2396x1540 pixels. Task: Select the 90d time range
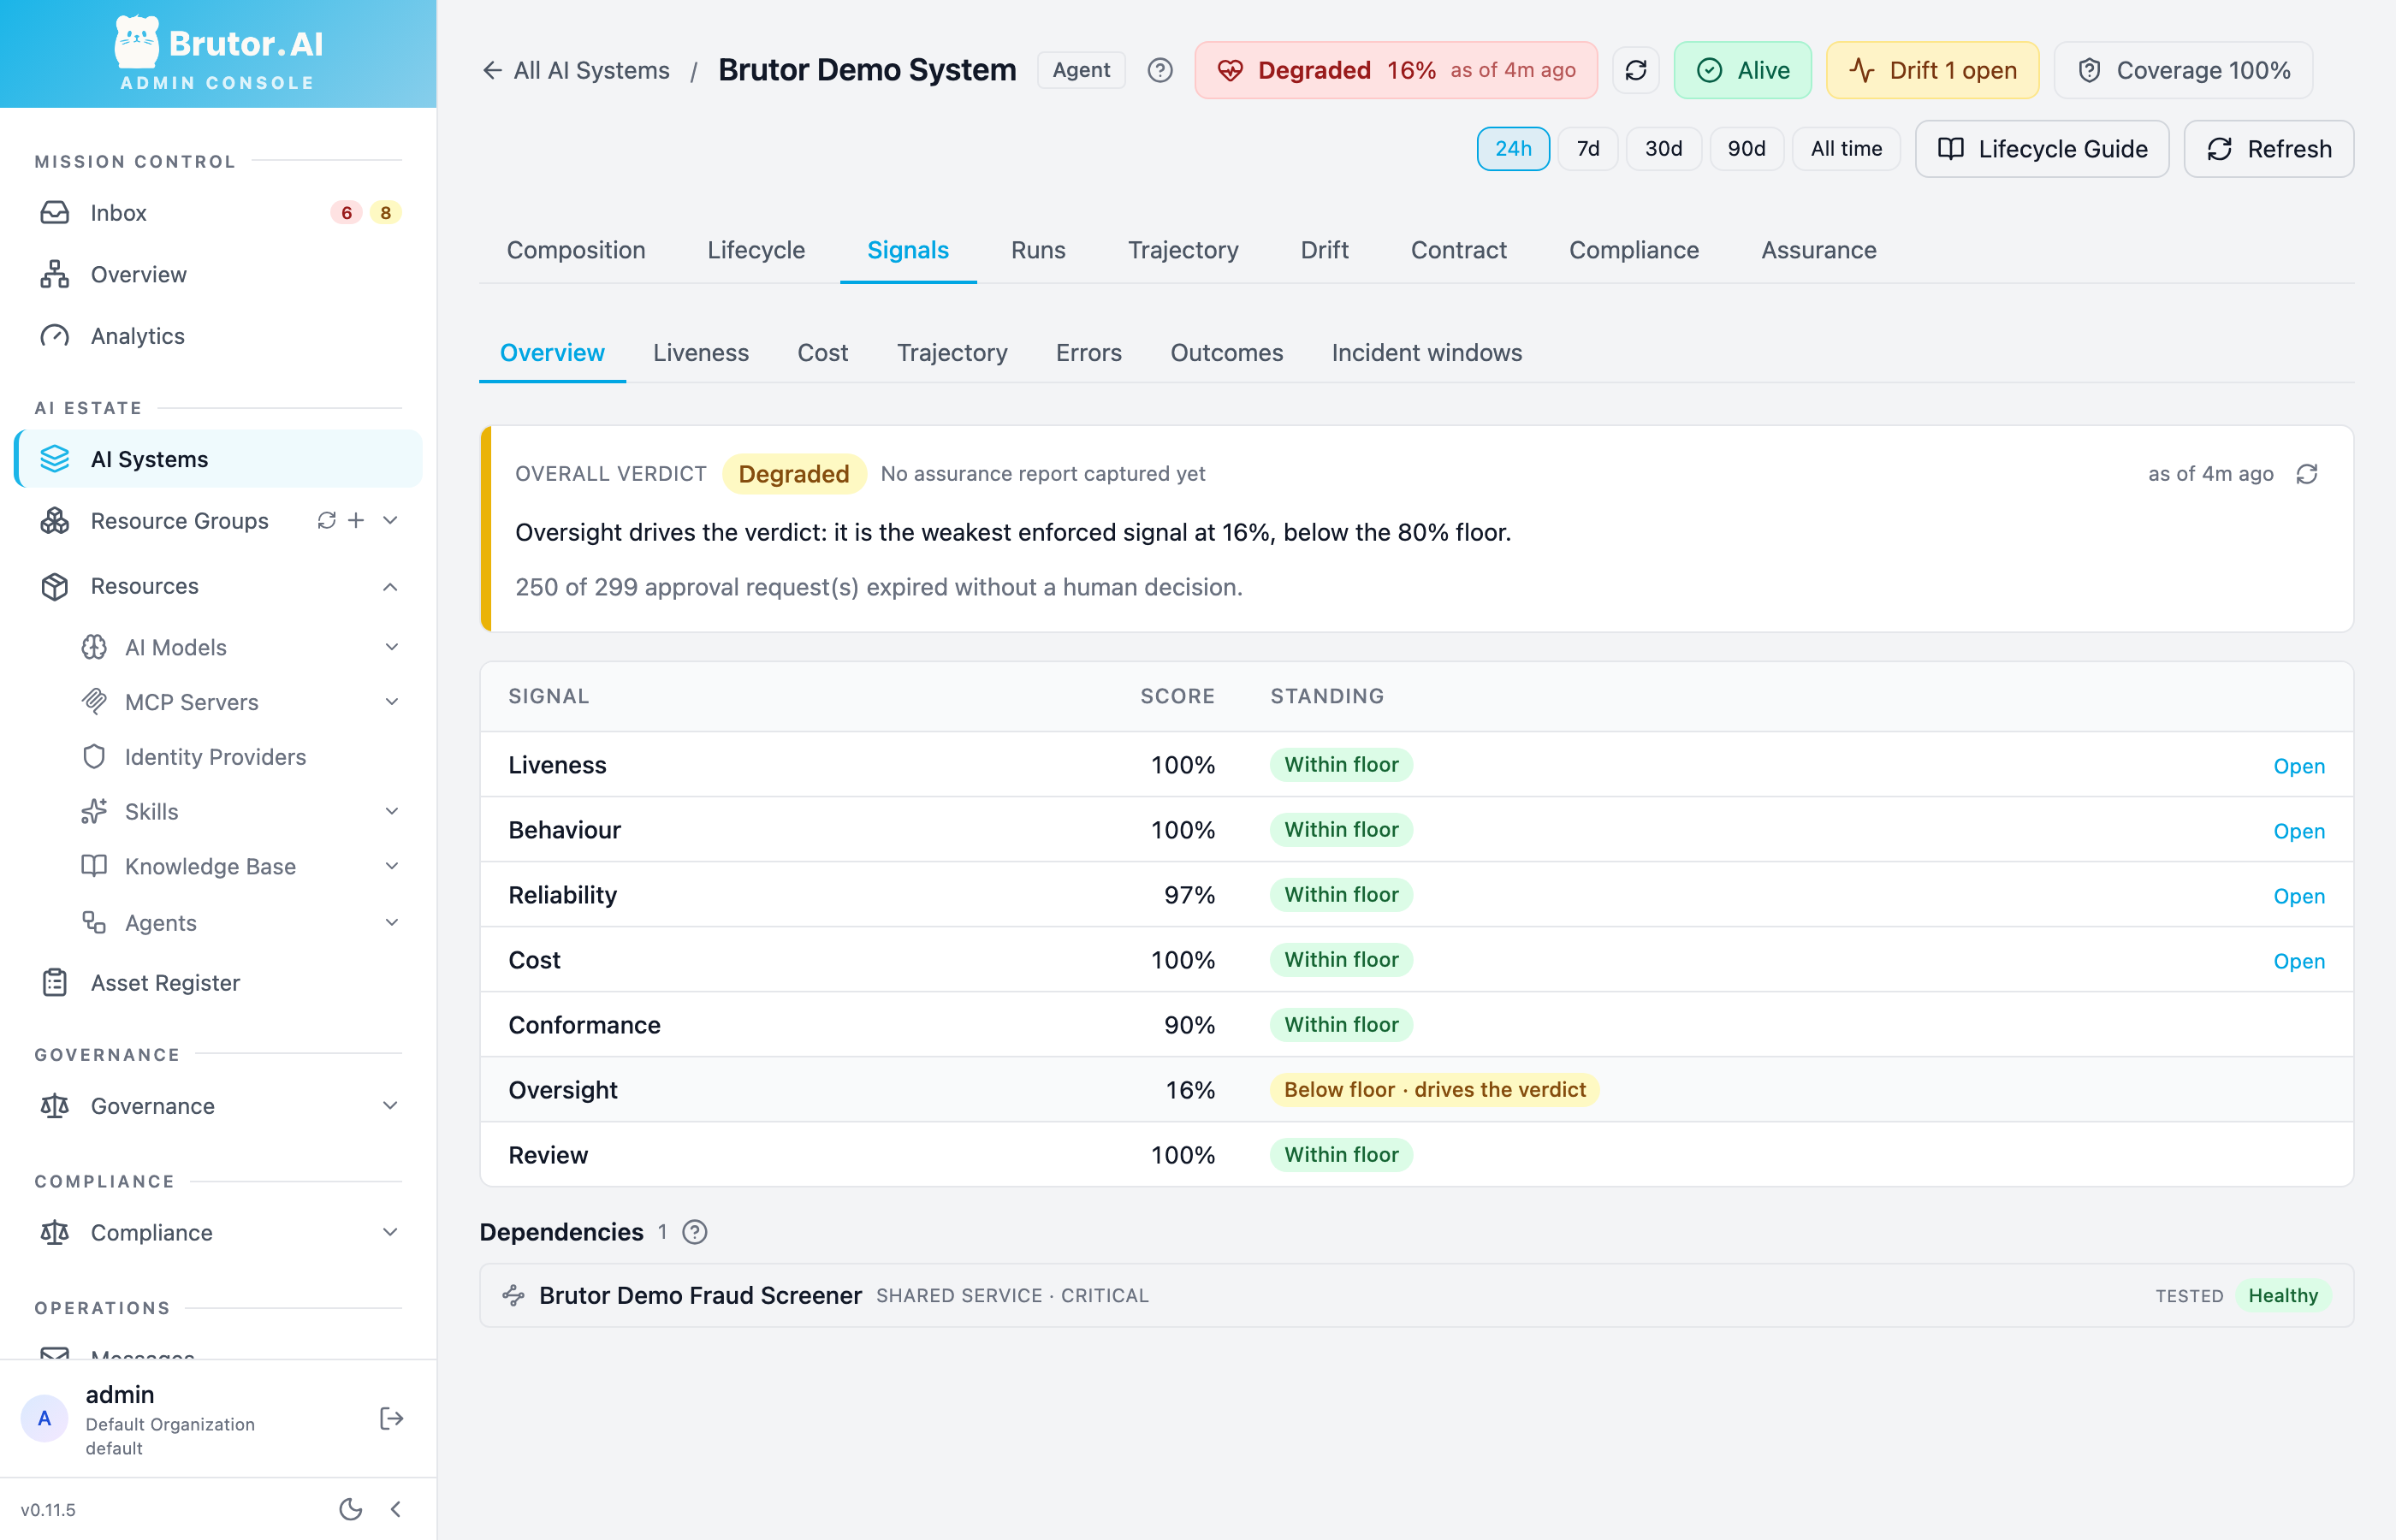pyautogui.click(x=1747, y=149)
